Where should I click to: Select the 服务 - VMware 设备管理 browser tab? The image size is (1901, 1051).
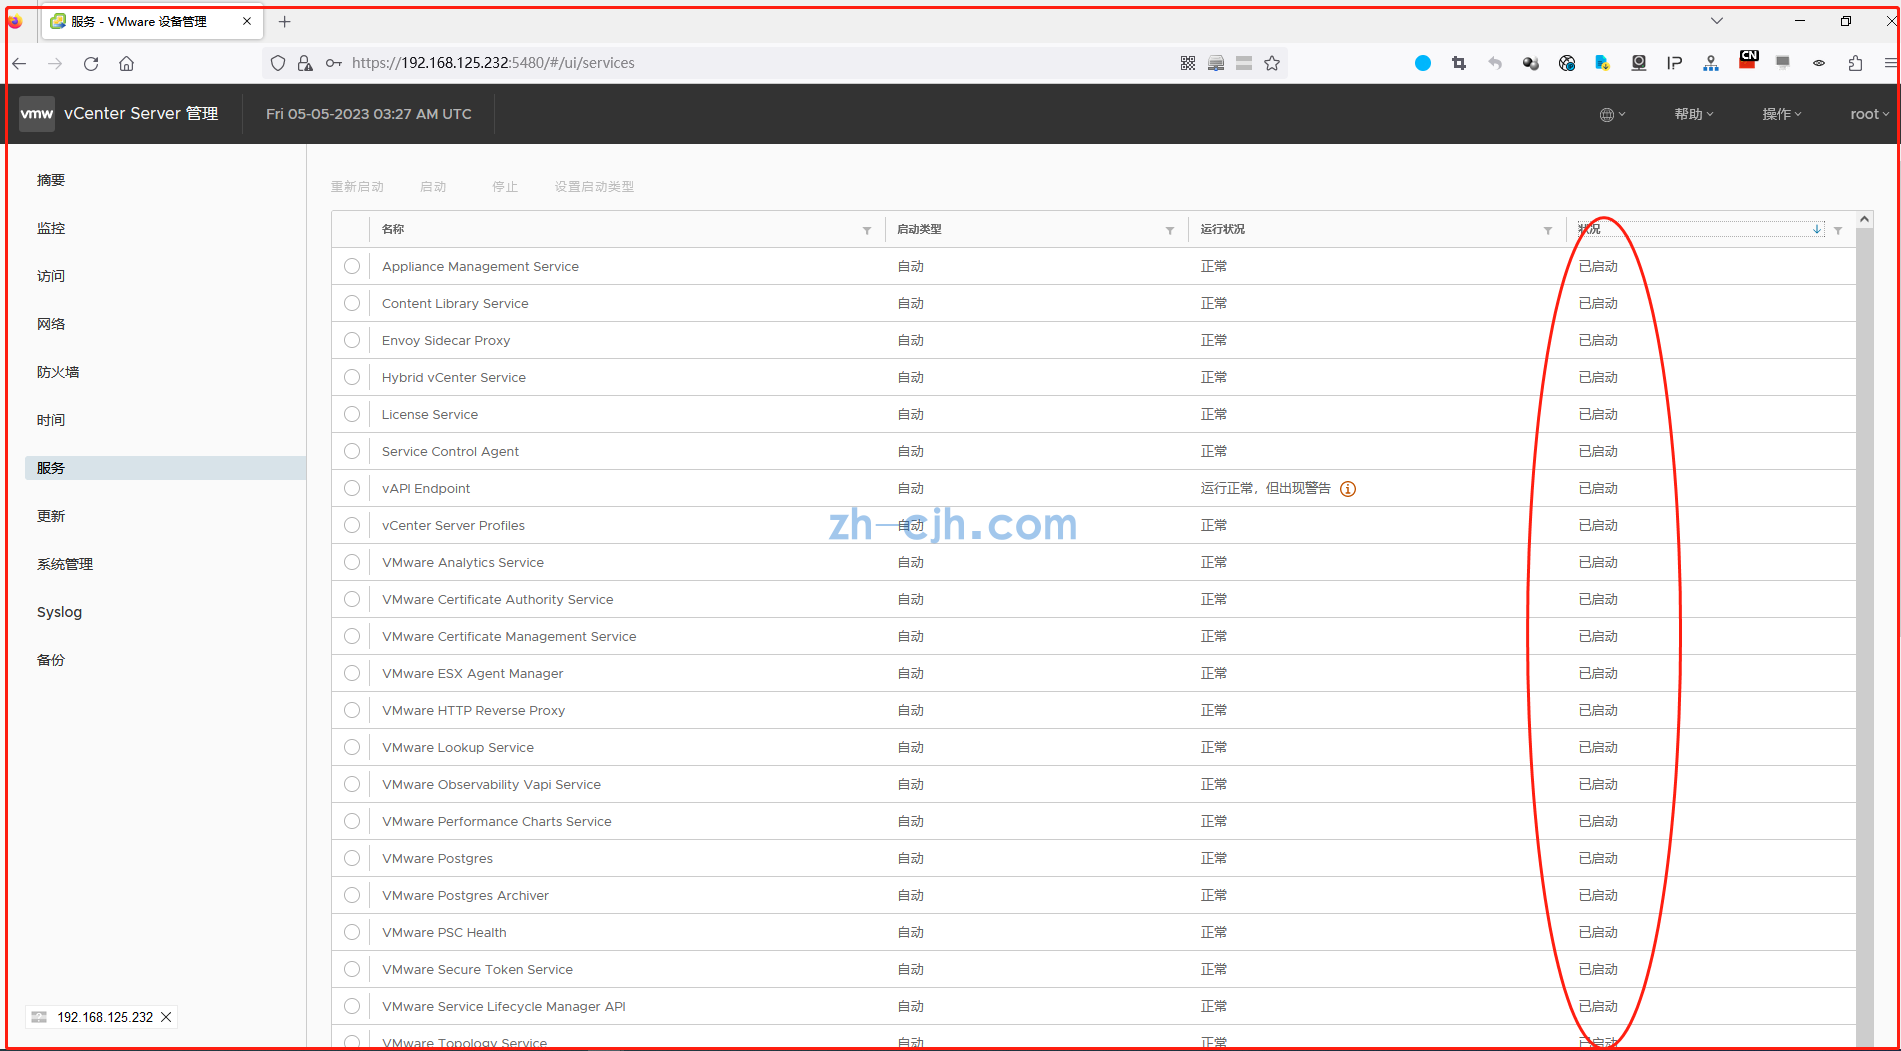150,21
